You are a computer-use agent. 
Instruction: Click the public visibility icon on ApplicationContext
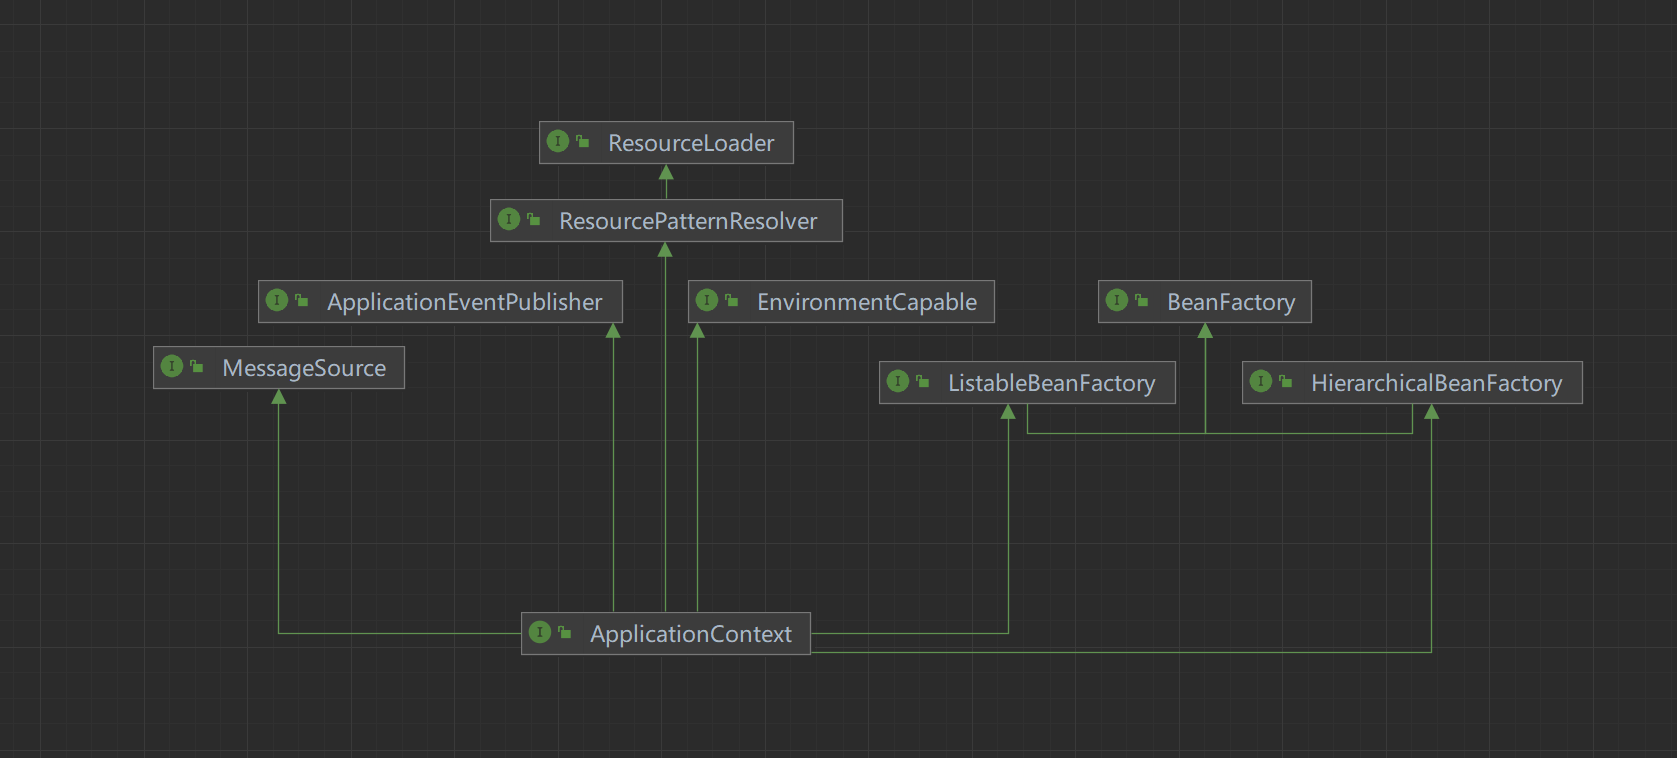[x=565, y=632]
